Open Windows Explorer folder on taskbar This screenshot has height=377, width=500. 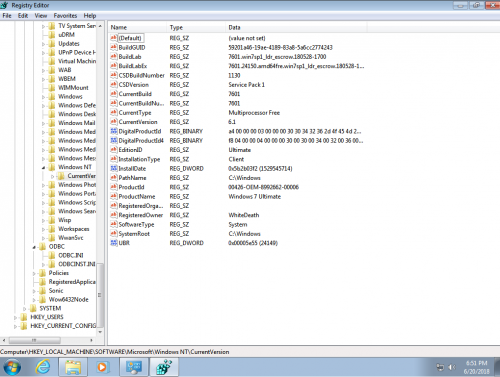click(x=73, y=367)
